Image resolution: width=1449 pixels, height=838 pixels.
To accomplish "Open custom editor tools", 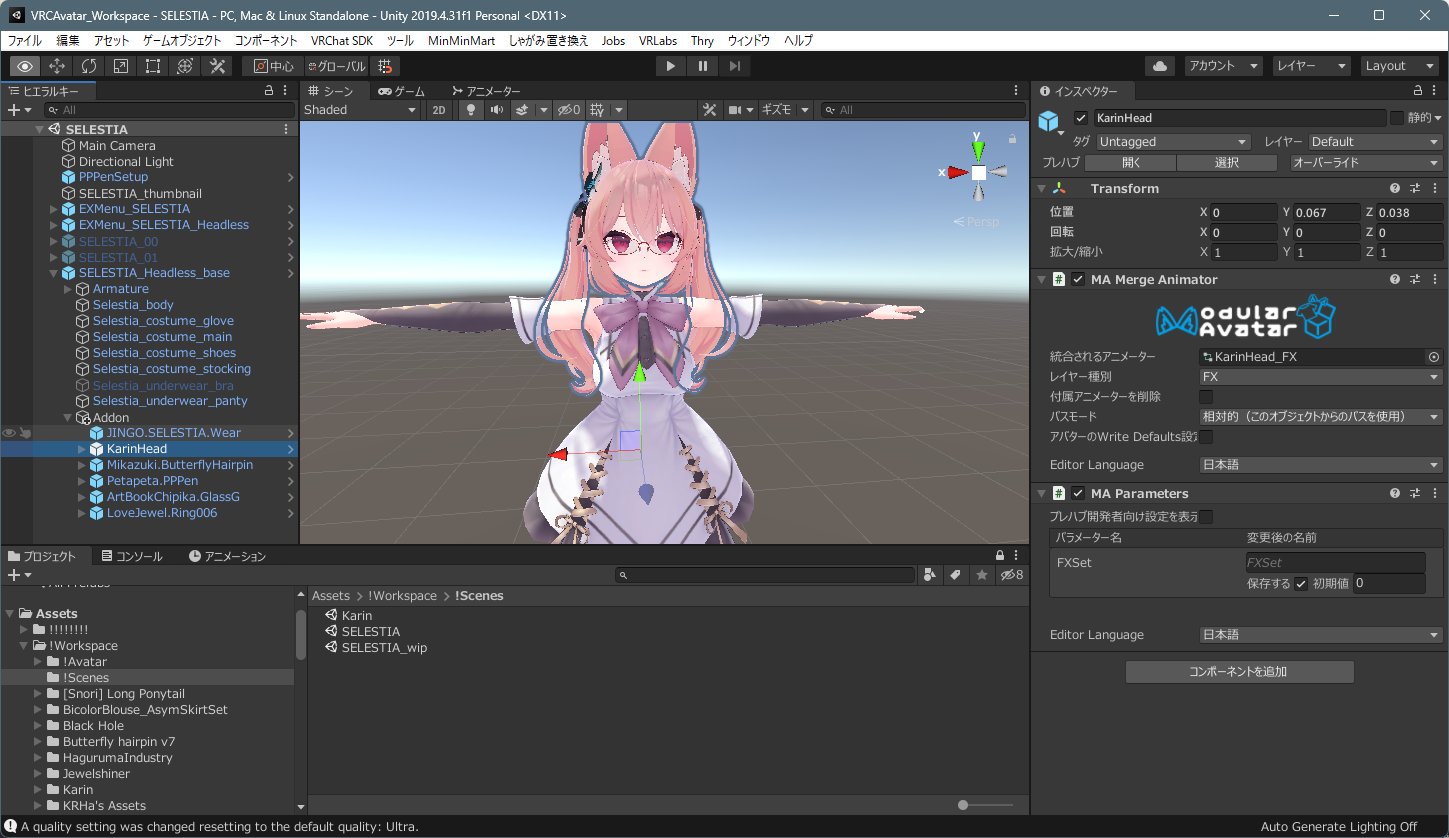I will coord(217,66).
